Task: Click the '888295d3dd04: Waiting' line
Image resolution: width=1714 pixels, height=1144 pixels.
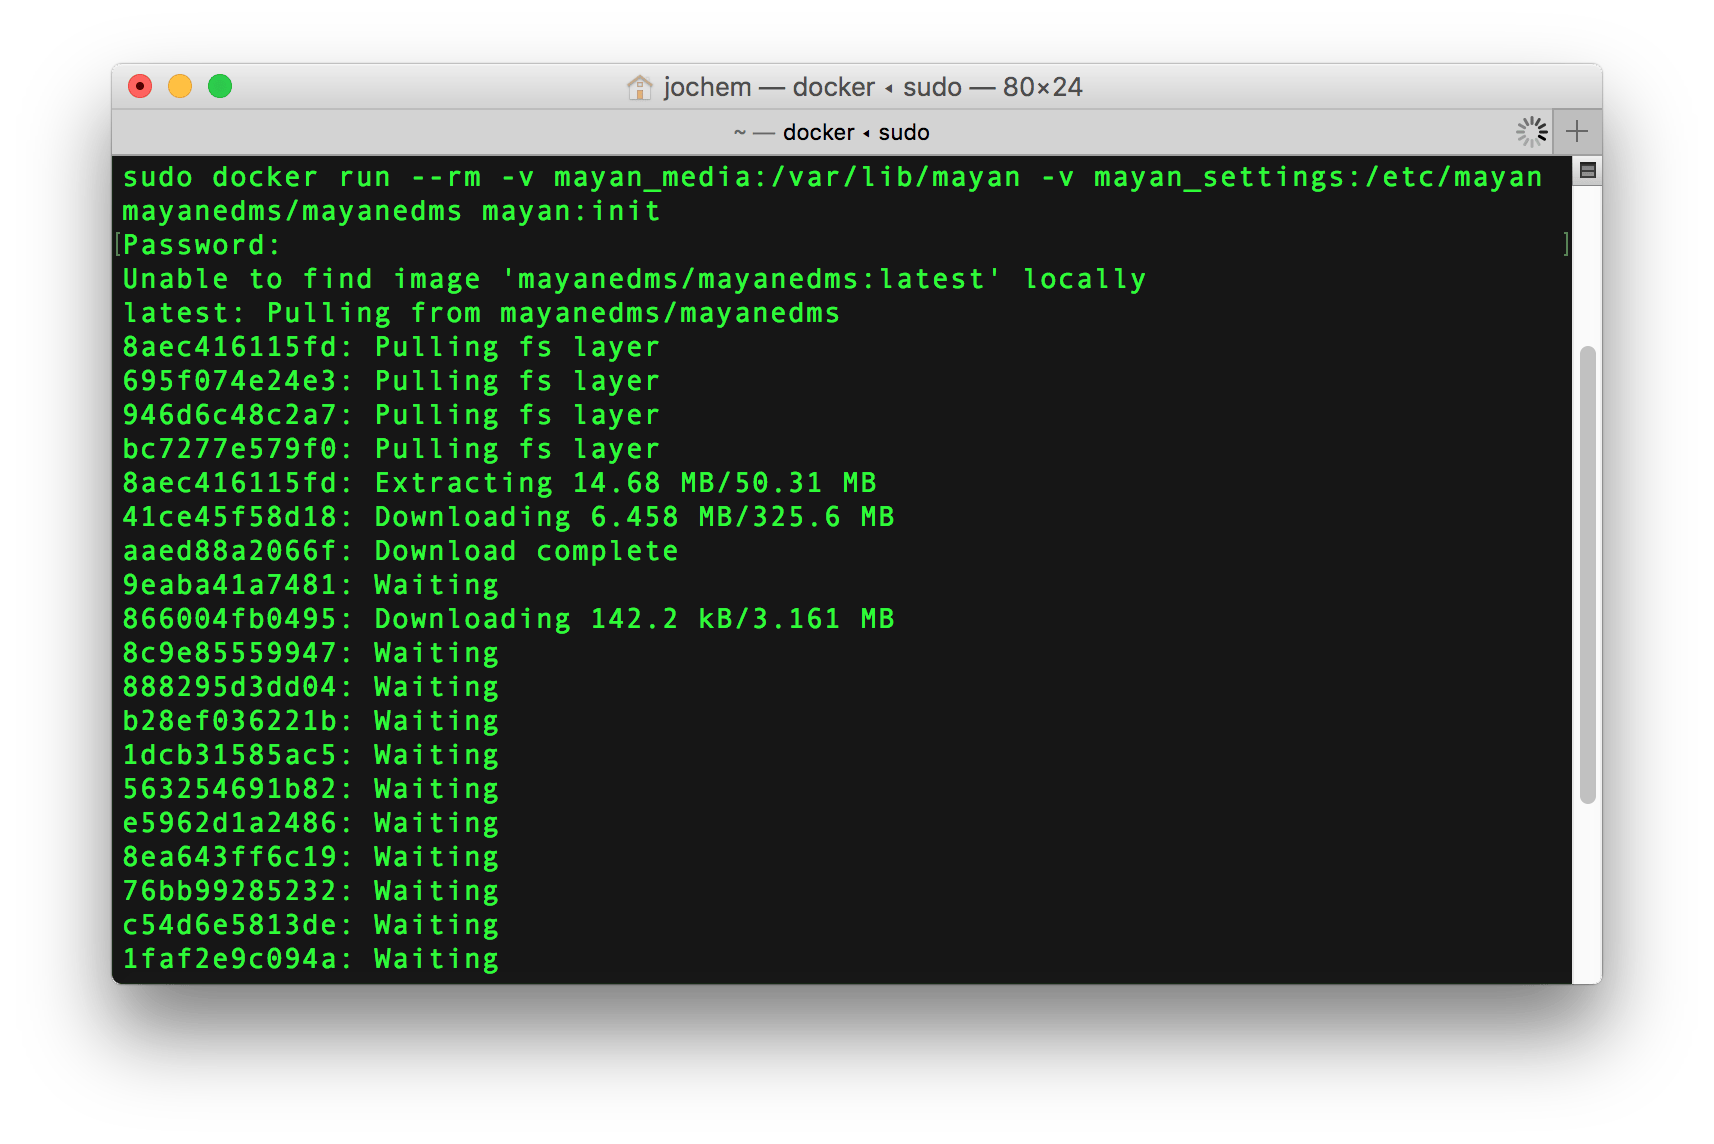Action: pyautogui.click(x=310, y=687)
